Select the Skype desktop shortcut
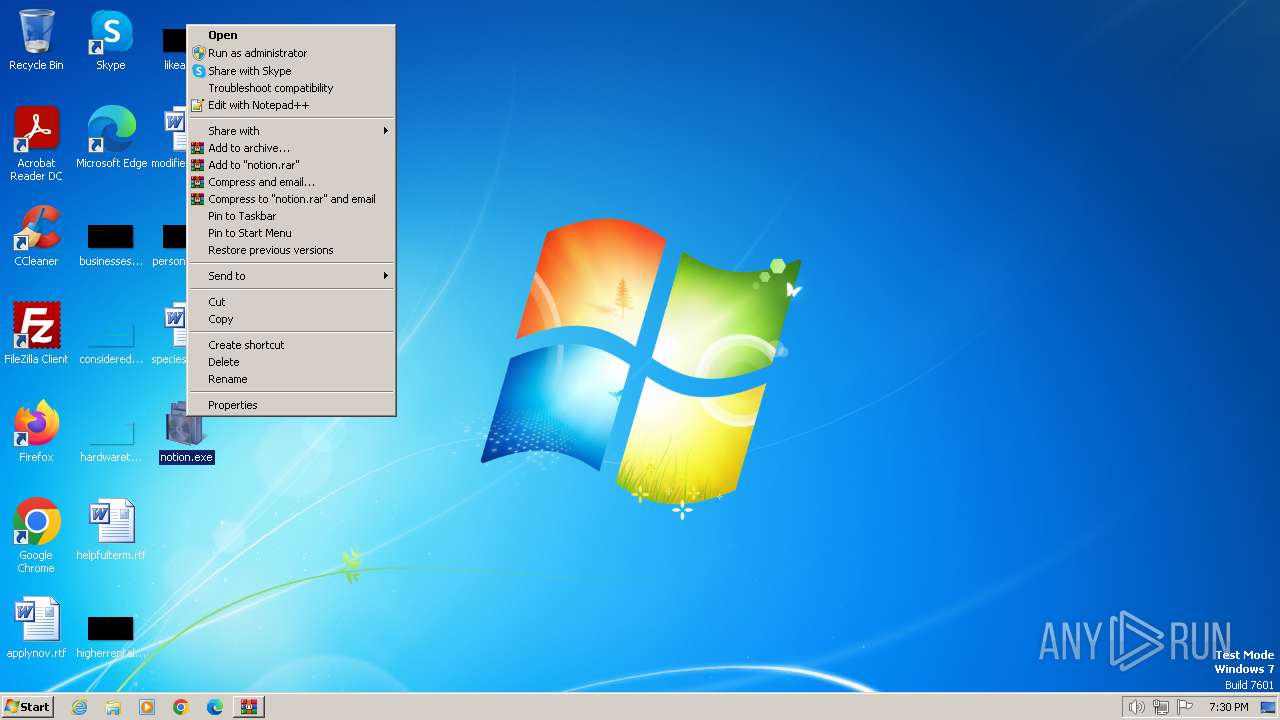This screenshot has width=1280, height=720. (x=111, y=40)
